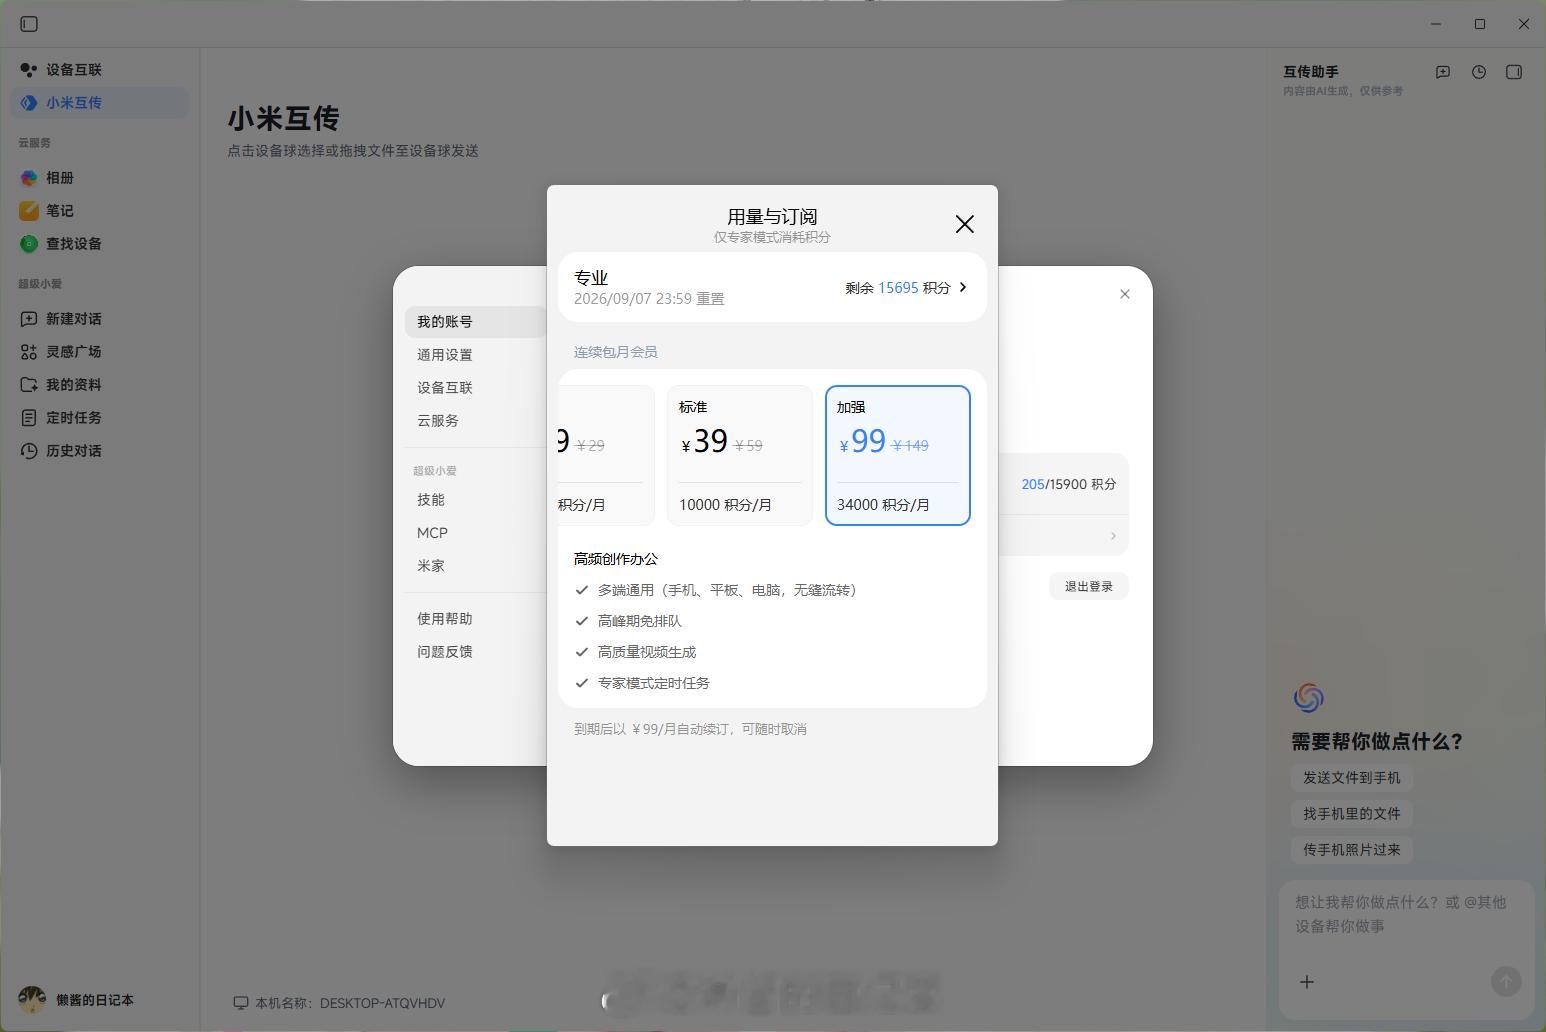The height and width of the screenshot is (1032, 1546).
Task: Open 使用帮助 in settings
Action: [x=476, y=619]
